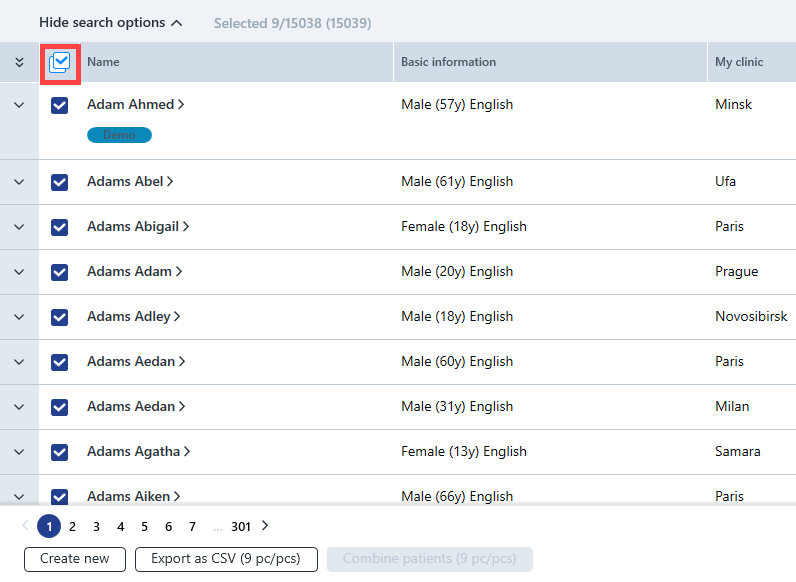Viewport: 796px width, 582px height.
Task: Click the previous page arrow
Action: point(25,526)
